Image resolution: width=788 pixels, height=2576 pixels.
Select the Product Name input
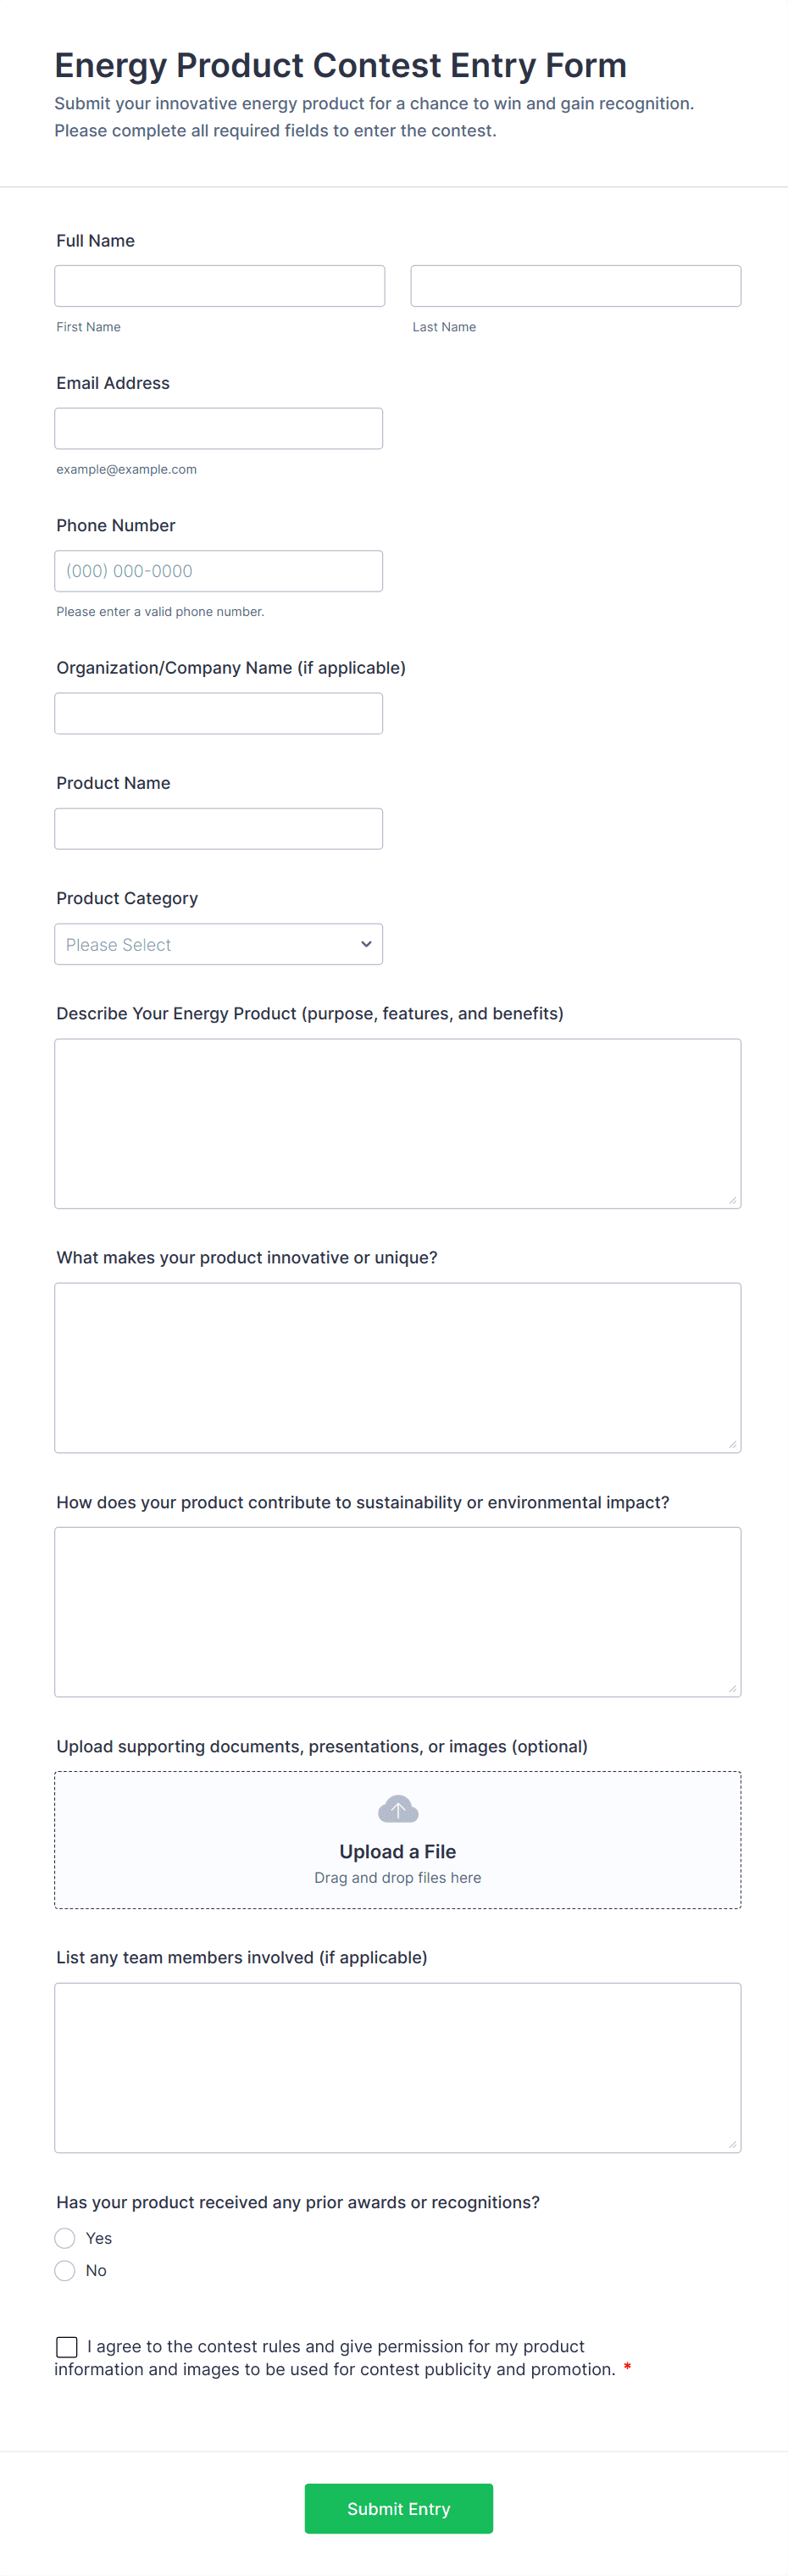point(218,827)
